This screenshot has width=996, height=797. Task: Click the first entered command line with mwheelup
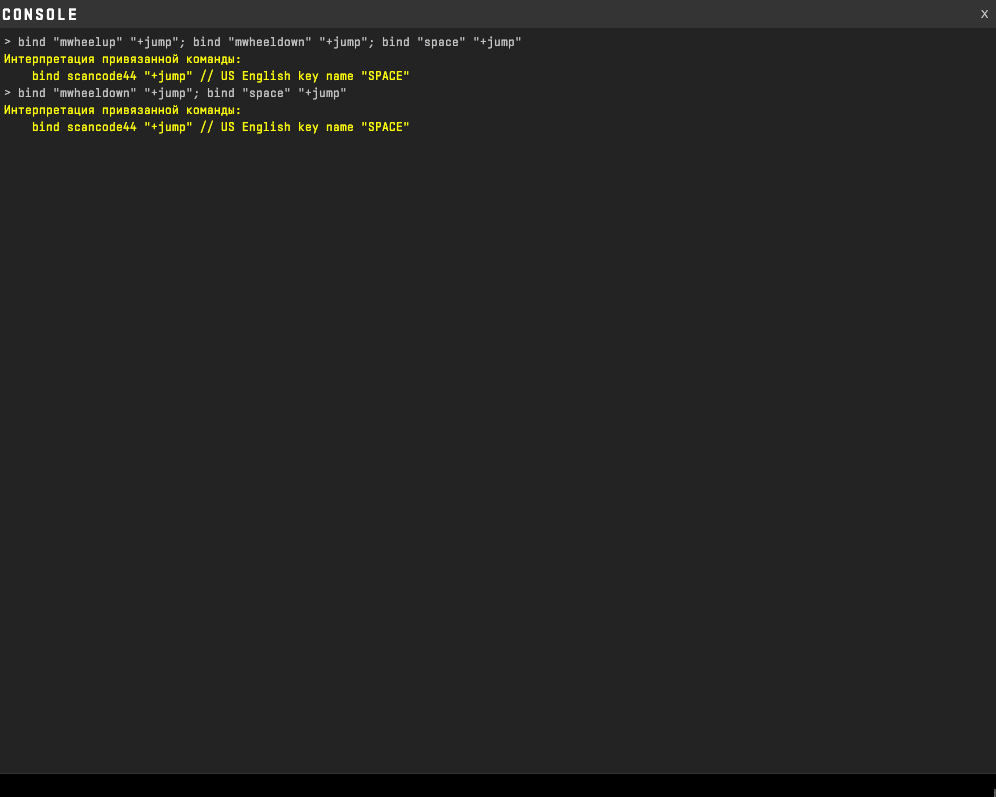pyautogui.click(x=262, y=42)
